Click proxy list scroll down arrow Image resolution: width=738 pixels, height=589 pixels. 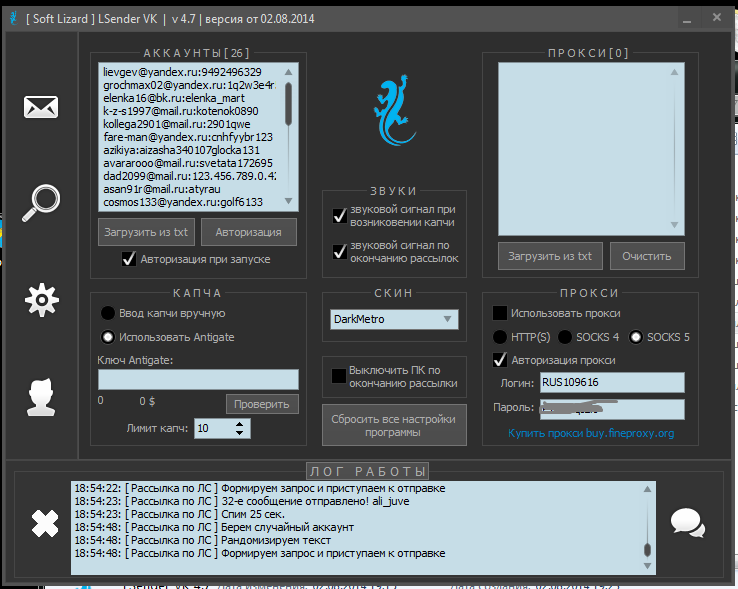click(x=674, y=225)
